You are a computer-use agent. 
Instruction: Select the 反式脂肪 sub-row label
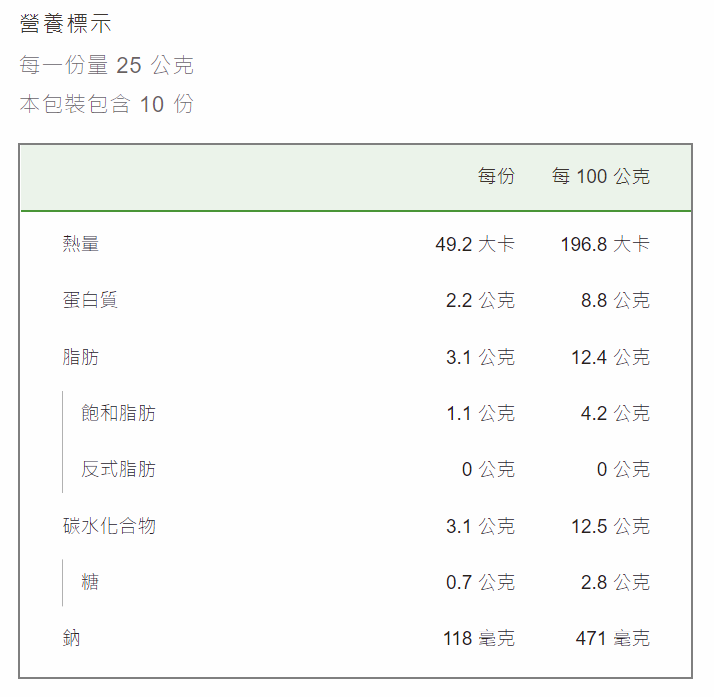coord(118,469)
